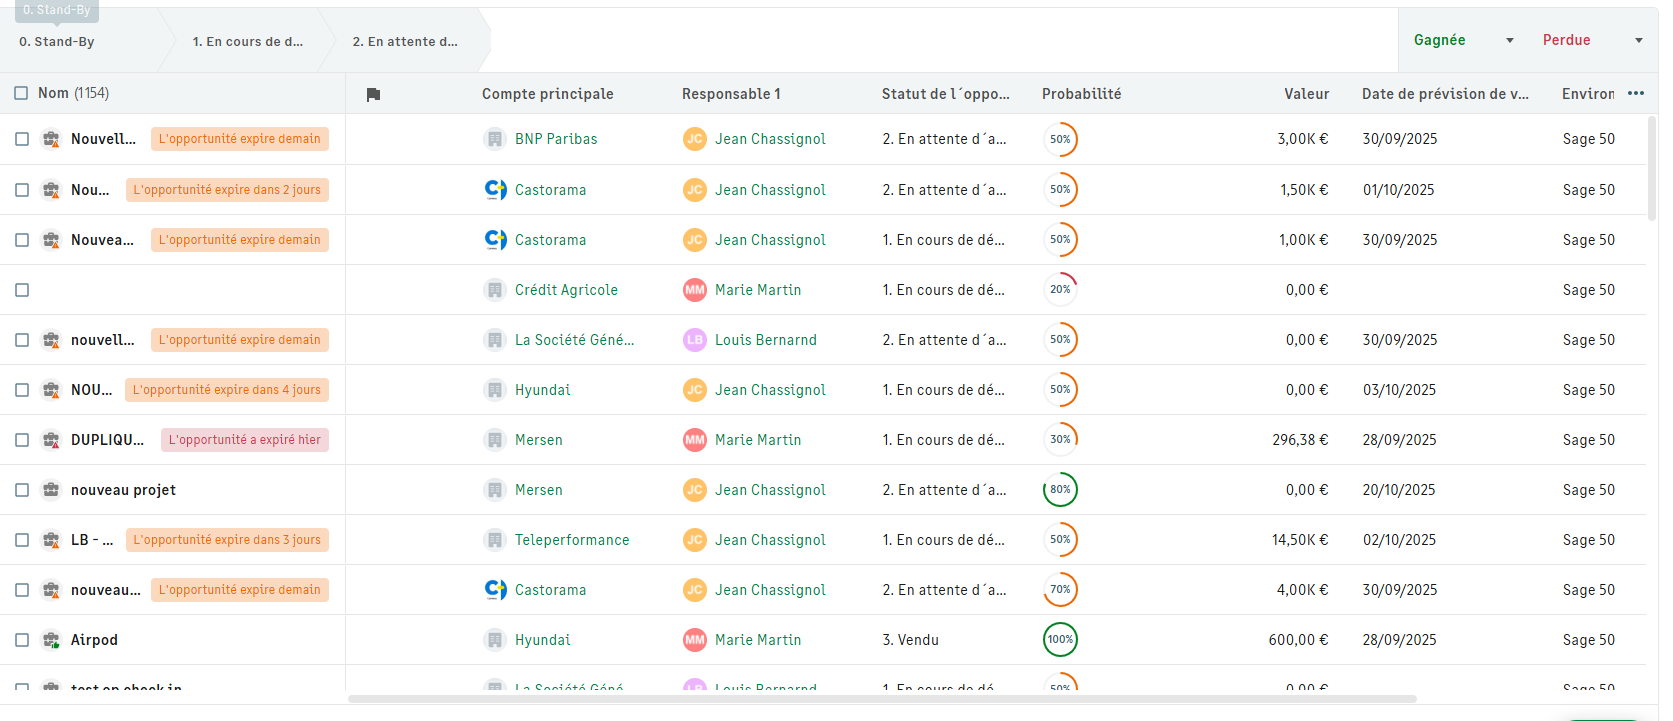Switch to '2. En attente d...' stage
The height and width of the screenshot is (721, 1673).
click(x=405, y=42)
